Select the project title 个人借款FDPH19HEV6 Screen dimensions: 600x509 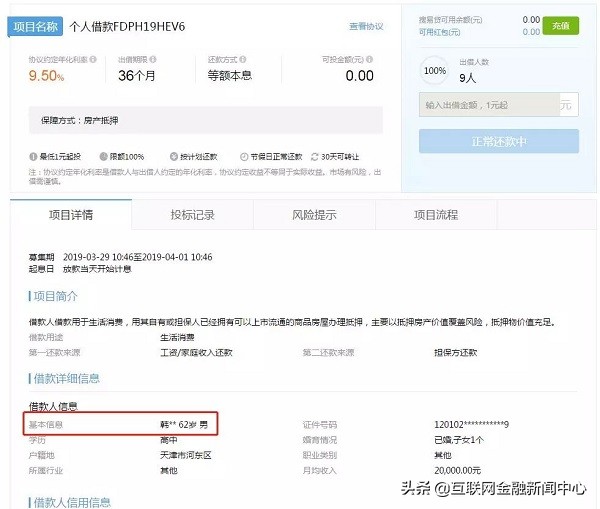[x=127, y=26]
